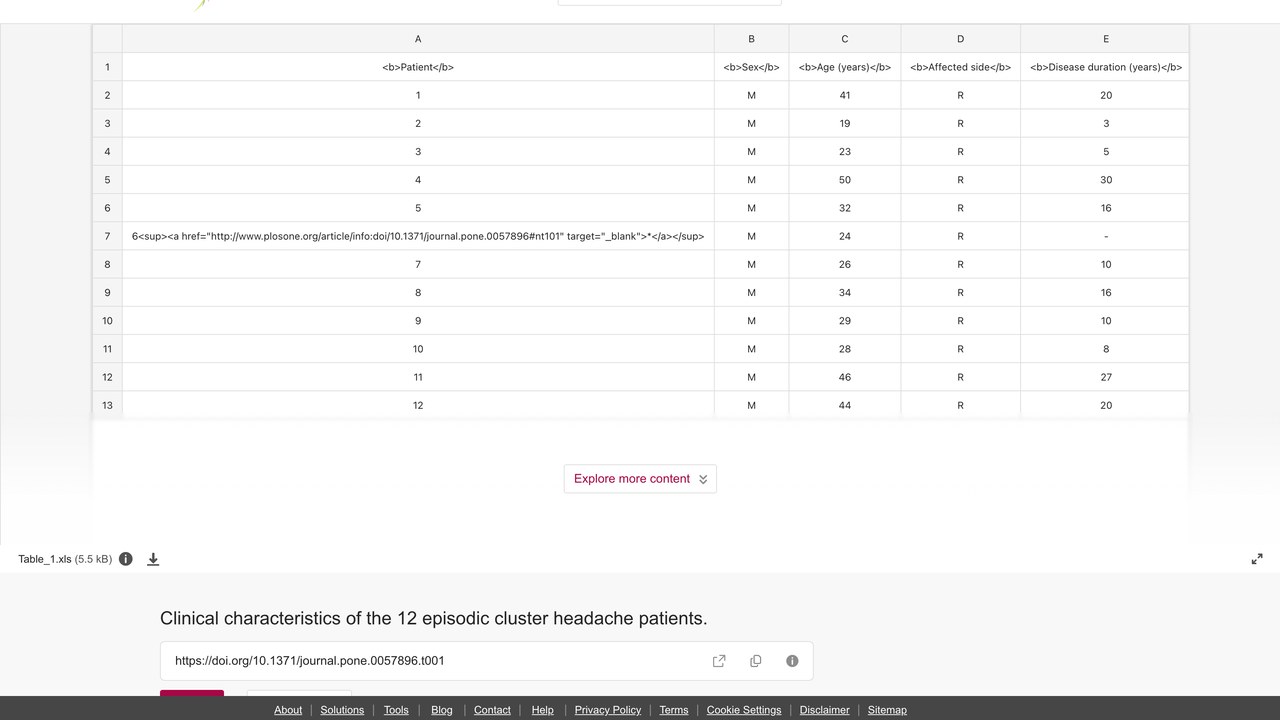
Task: Click the dash cell in row 7
Action: point(1105,236)
